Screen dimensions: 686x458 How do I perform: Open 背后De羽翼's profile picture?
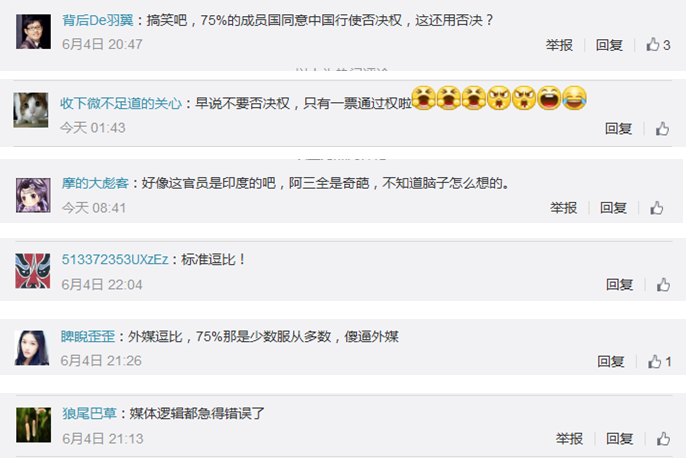point(33,31)
